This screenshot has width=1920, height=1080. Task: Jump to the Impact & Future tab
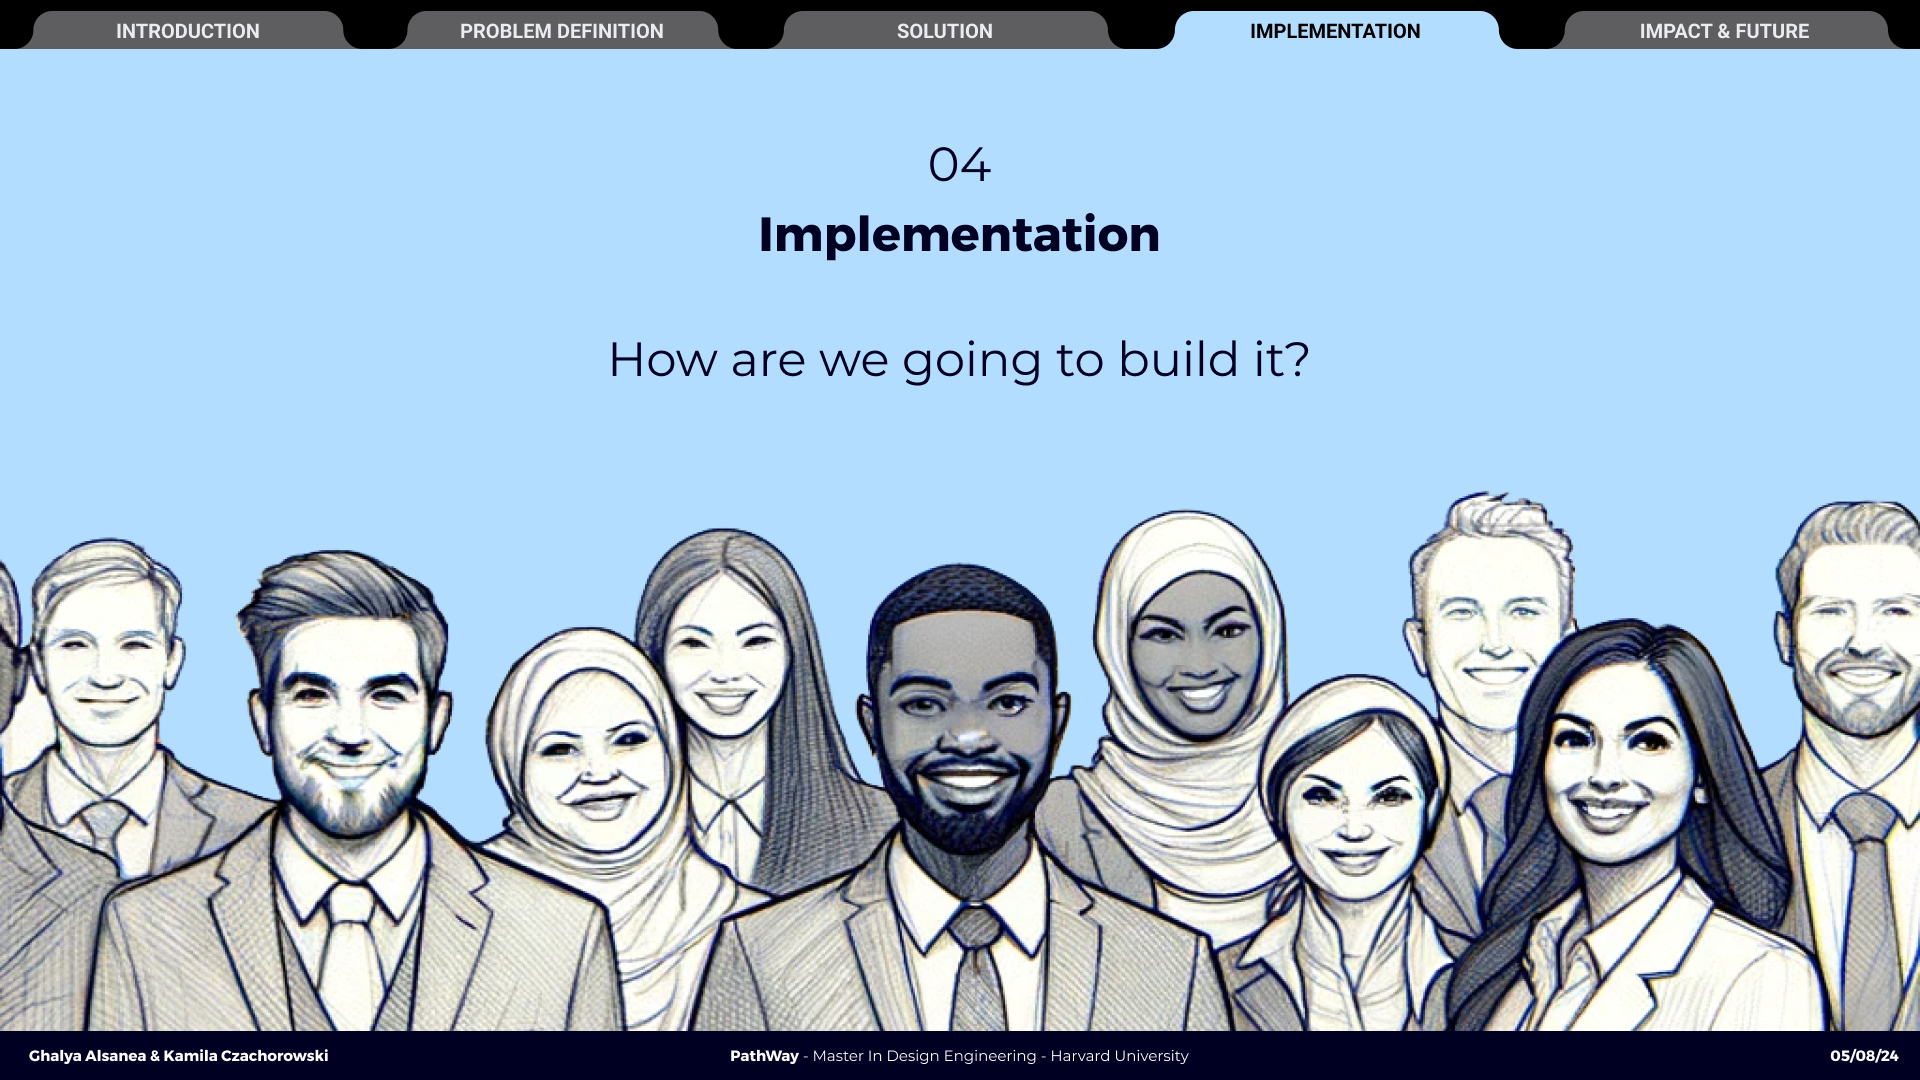1724,31
